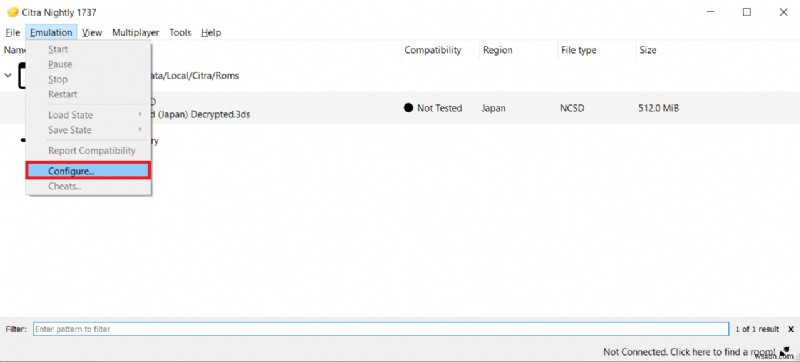Click the black Not Tested status dot

click(408, 108)
